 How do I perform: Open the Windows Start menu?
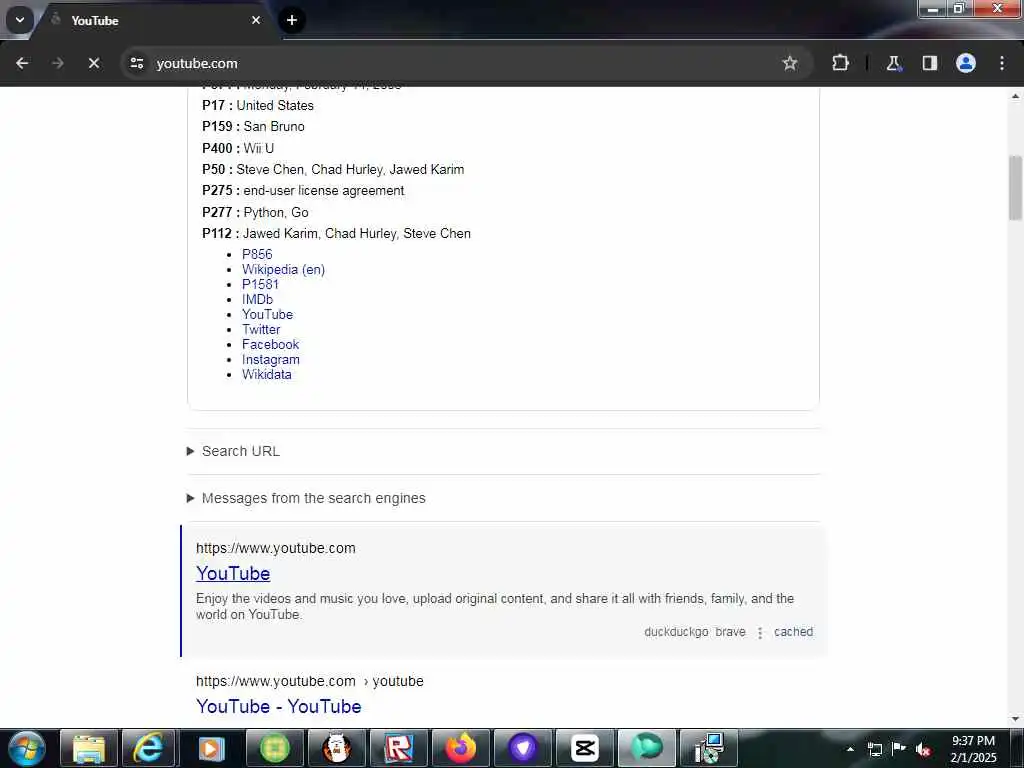(x=26, y=748)
